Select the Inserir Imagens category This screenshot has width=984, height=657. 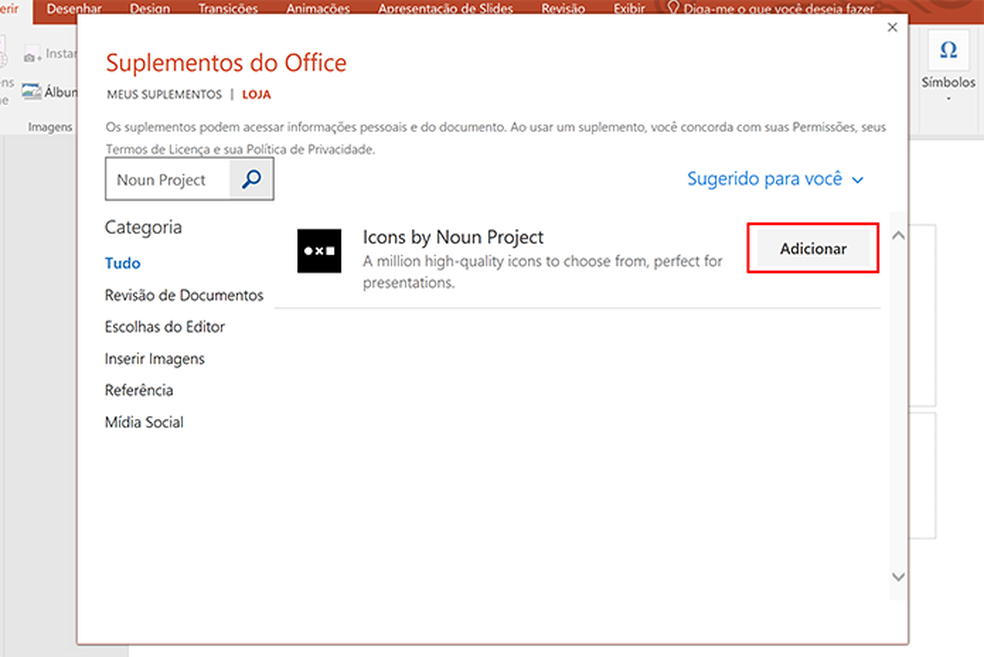click(x=155, y=358)
